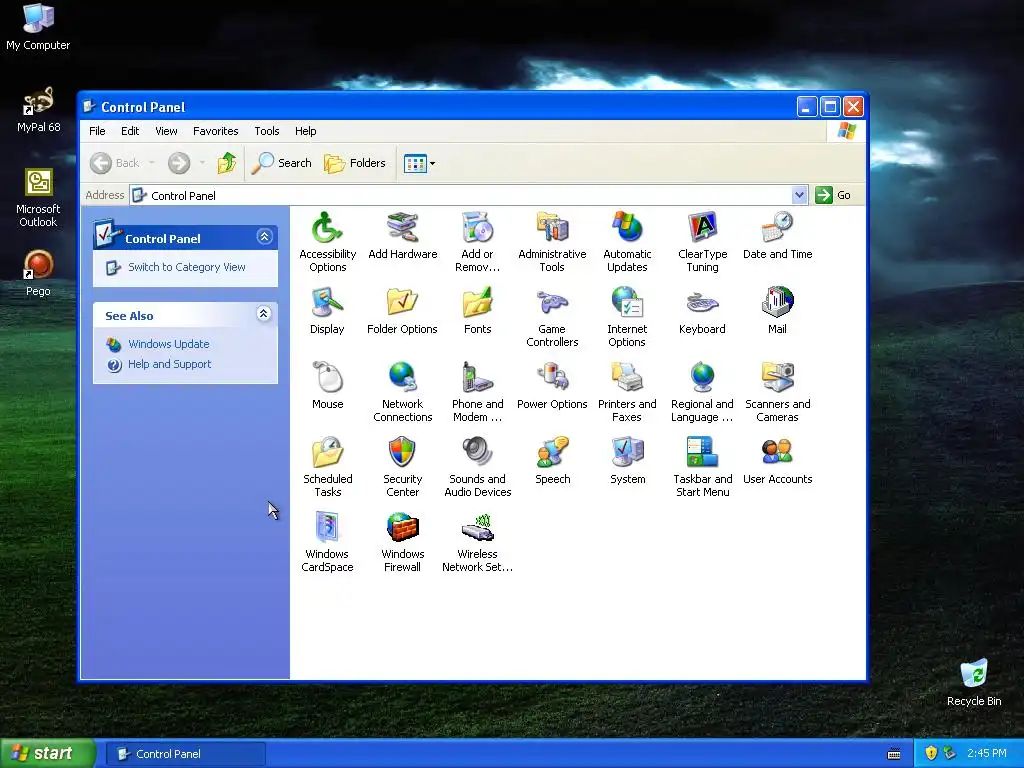Click the Security alert shield tray icon
The height and width of the screenshot is (768, 1024).
click(931, 753)
